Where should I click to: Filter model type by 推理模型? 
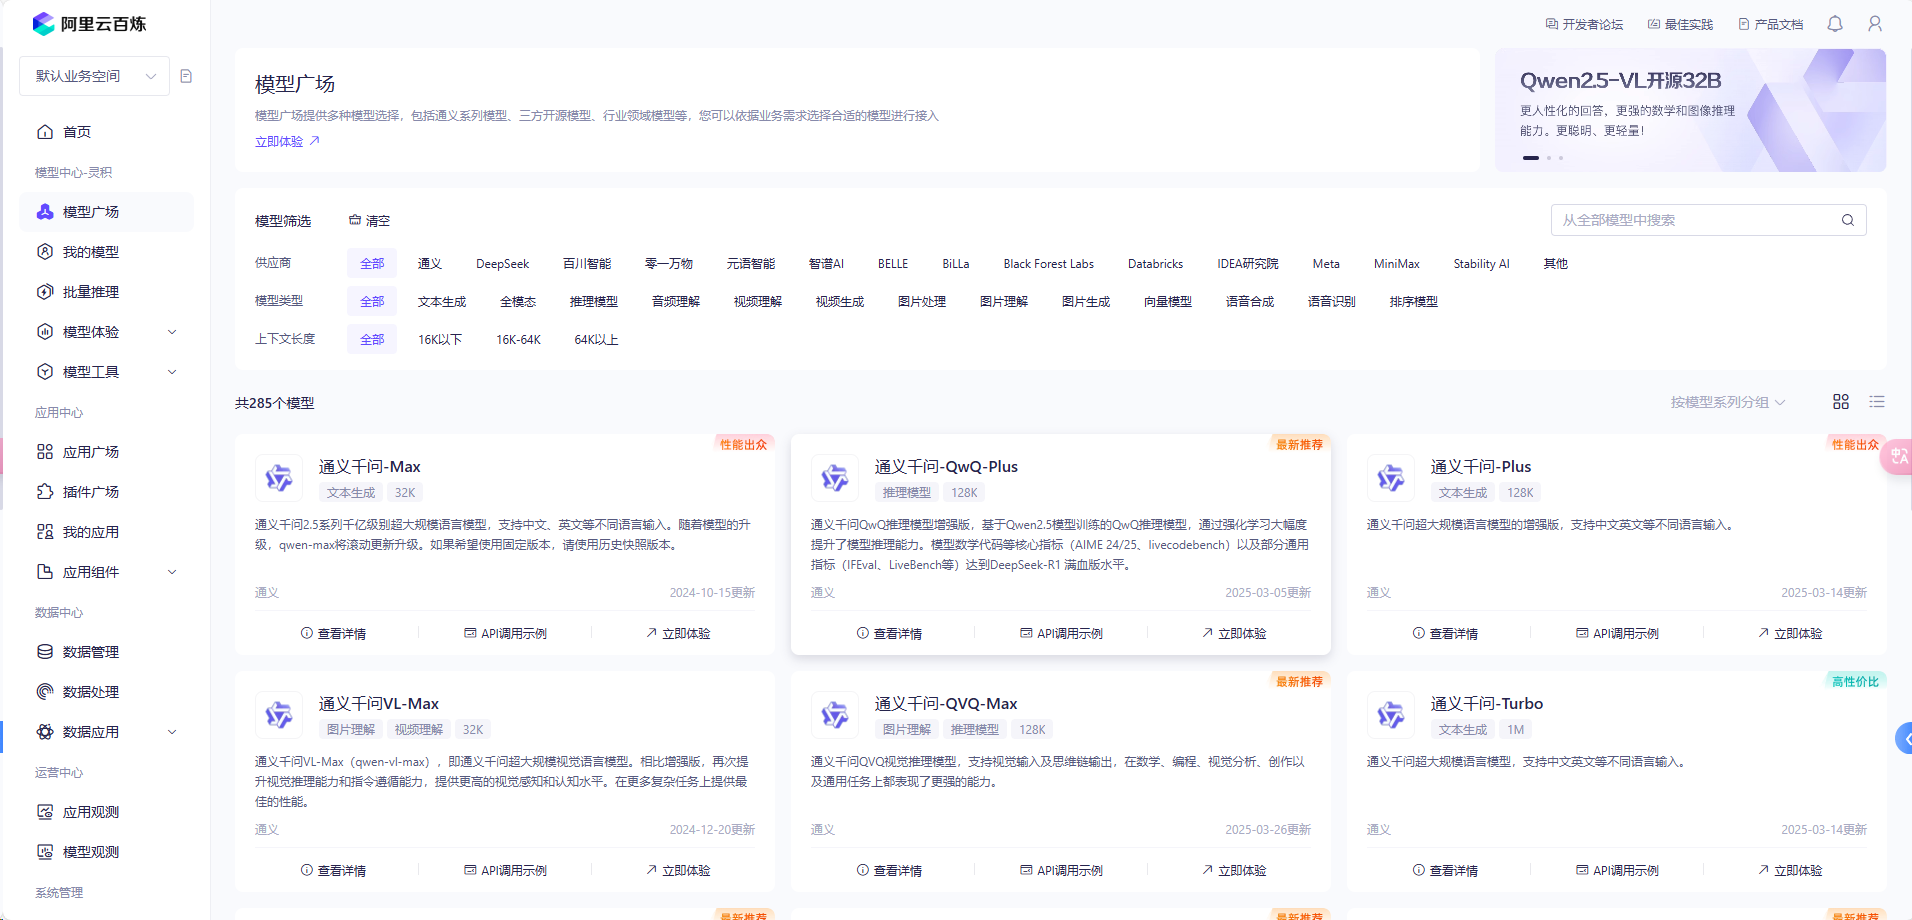pyautogui.click(x=594, y=302)
